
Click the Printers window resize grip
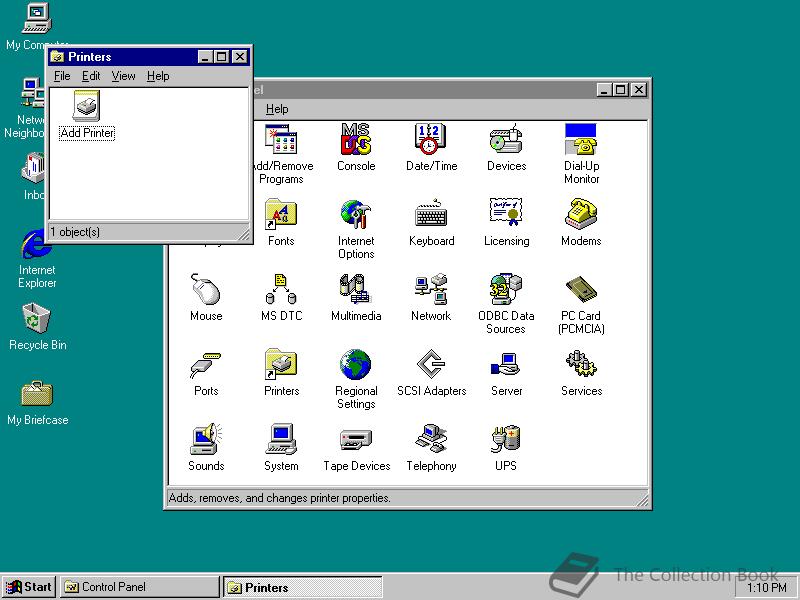(x=244, y=234)
